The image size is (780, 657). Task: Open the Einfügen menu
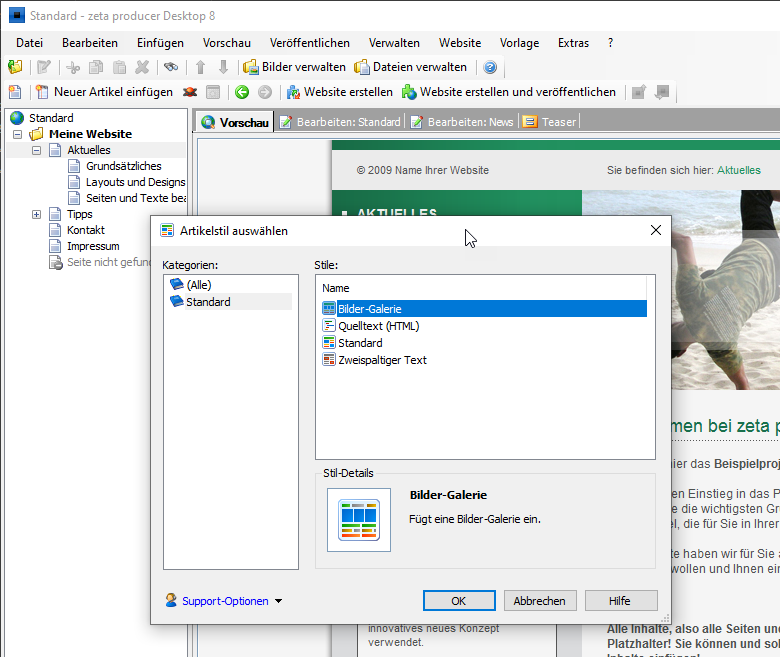(160, 43)
